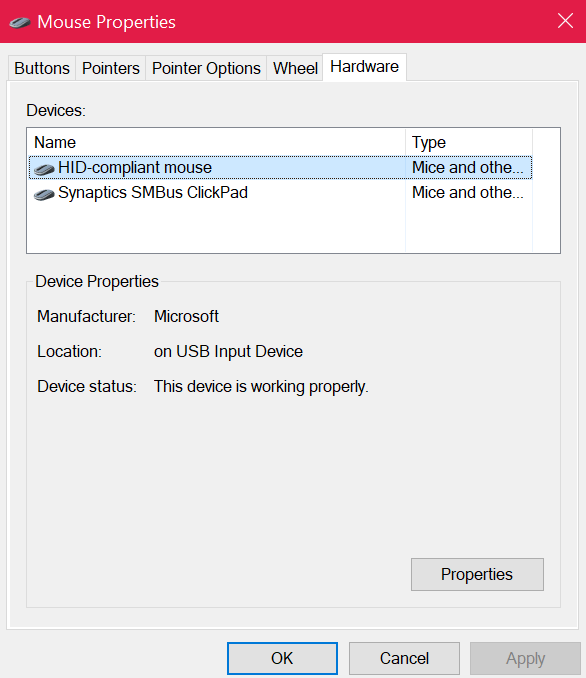Click the Type cell of Synaptics ClickPad
This screenshot has width=586, height=678.
point(468,192)
